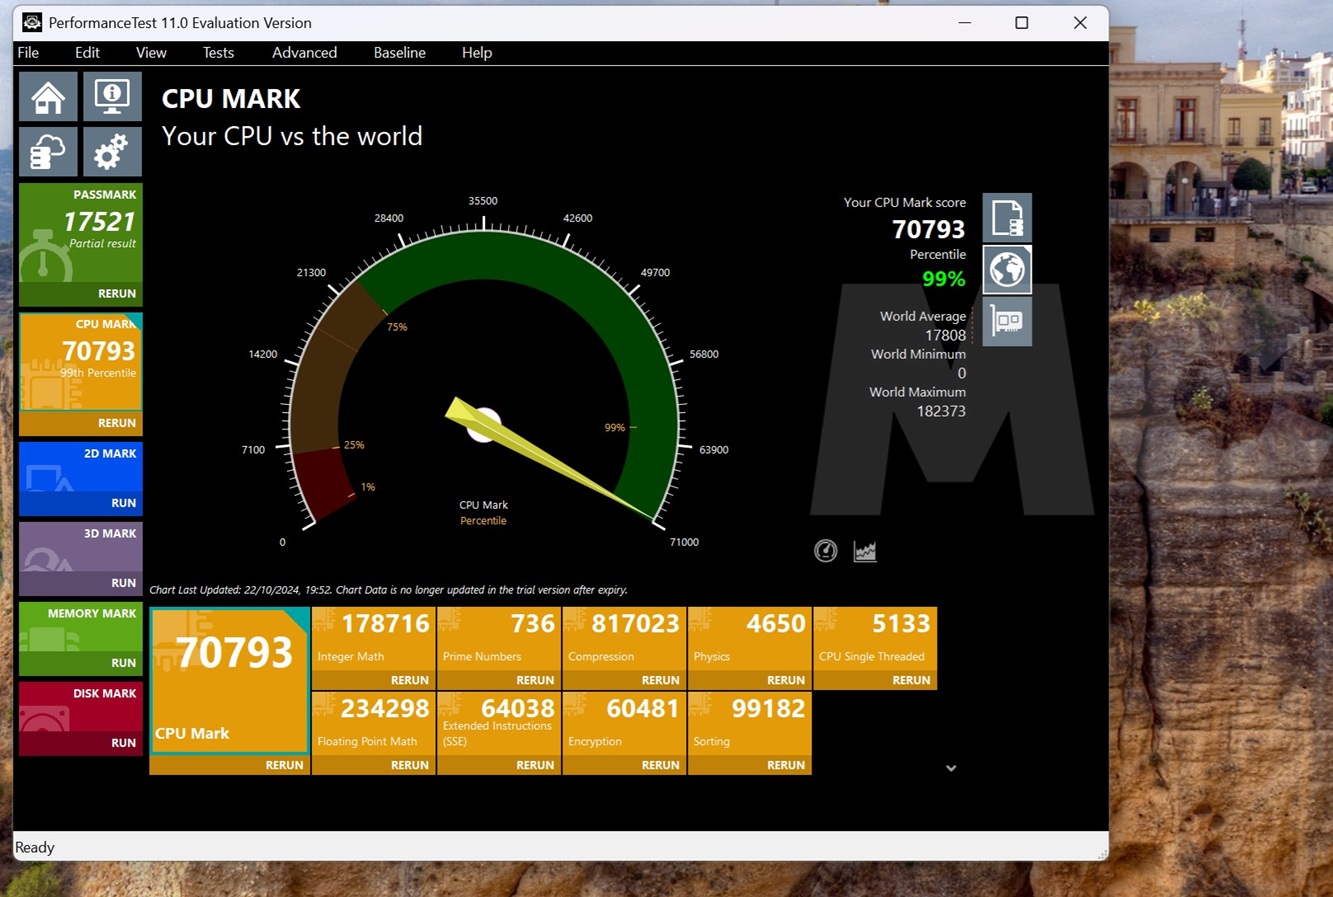Click the document report icon beside CPU score
Viewport: 1333px width, 897px height.
pos(1006,218)
